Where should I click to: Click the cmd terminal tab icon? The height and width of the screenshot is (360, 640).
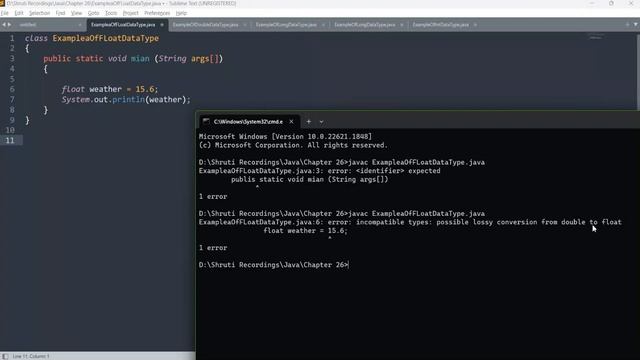[x=206, y=121]
